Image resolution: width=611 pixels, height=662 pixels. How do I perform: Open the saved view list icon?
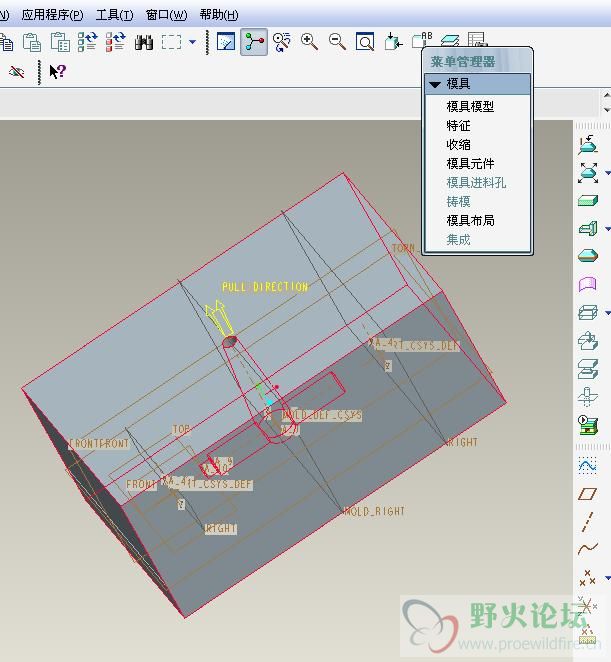421,40
